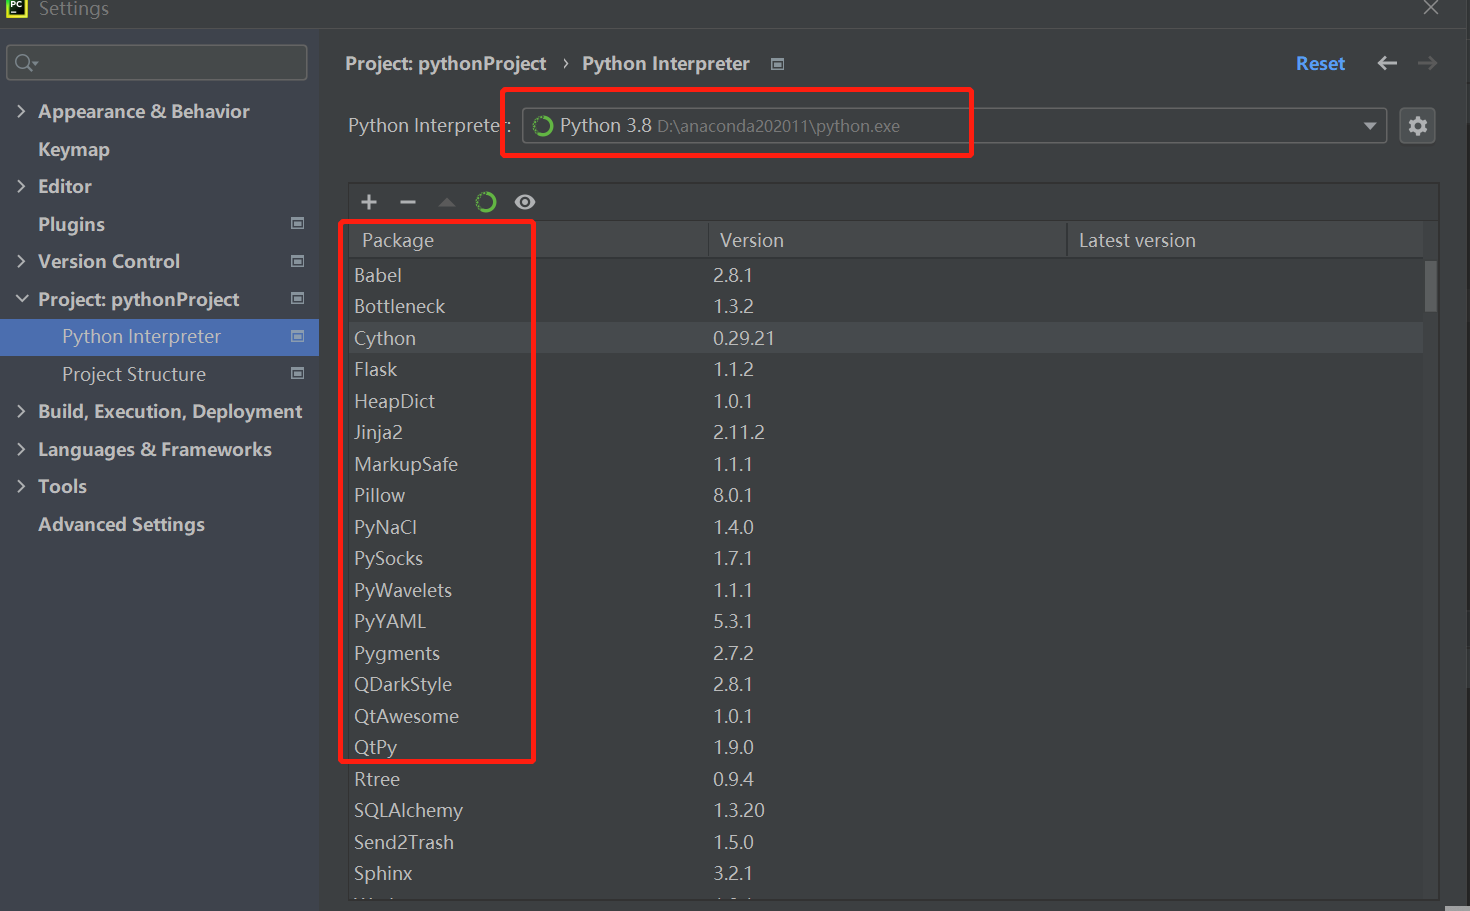Select the PyWavelets package row
The width and height of the screenshot is (1470, 911).
click(x=886, y=590)
